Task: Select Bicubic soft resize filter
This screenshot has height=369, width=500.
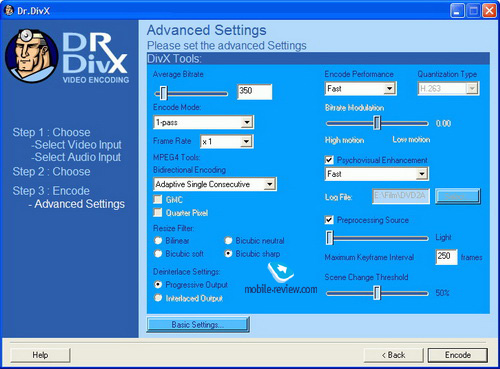Action: tap(158, 254)
